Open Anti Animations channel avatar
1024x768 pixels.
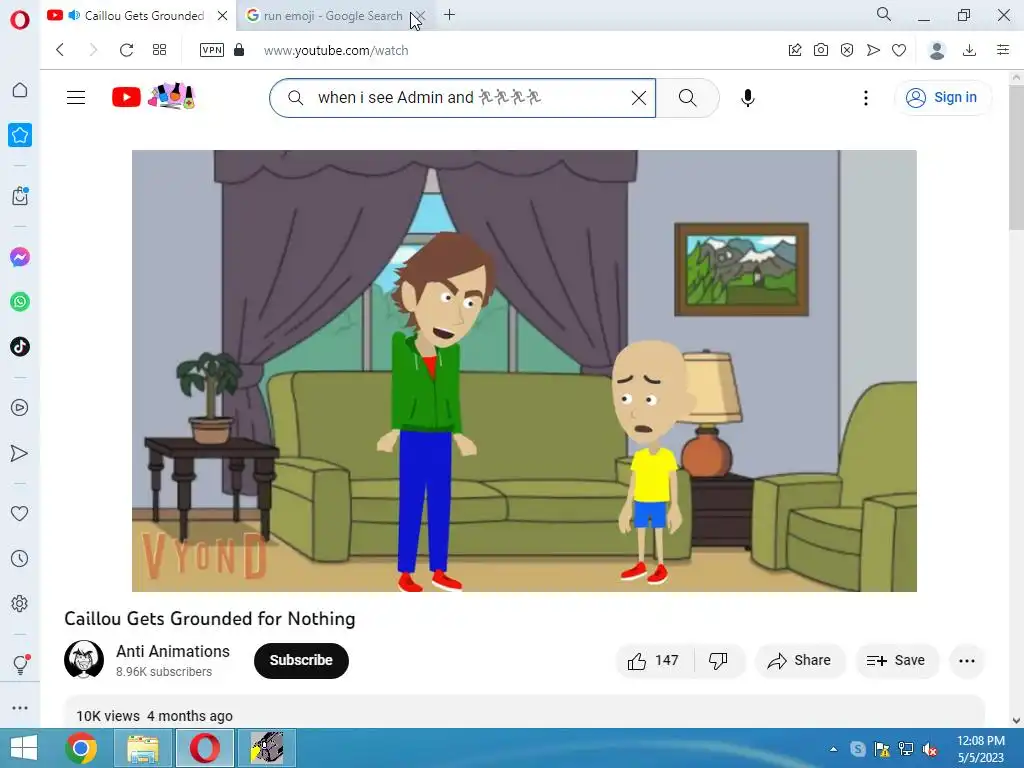pyautogui.click(x=84, y=660)
